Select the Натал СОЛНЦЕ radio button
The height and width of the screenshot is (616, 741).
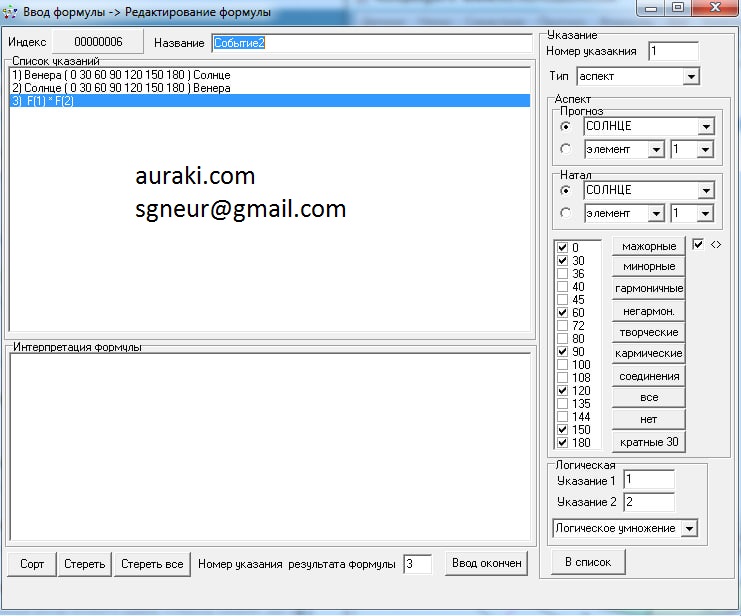(x=566, y=189)
